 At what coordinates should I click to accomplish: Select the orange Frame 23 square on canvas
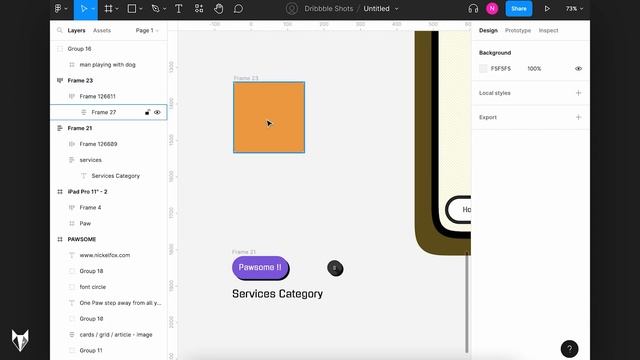(x=269, y=117)
